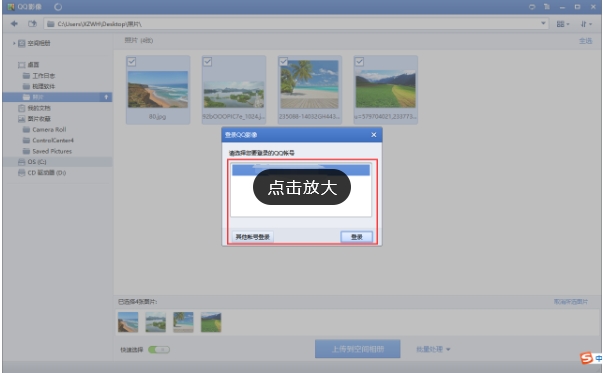Open the 92bOOOPIC7e_1024 lake thumbnail
603x373 pixels.
(233, 94)
